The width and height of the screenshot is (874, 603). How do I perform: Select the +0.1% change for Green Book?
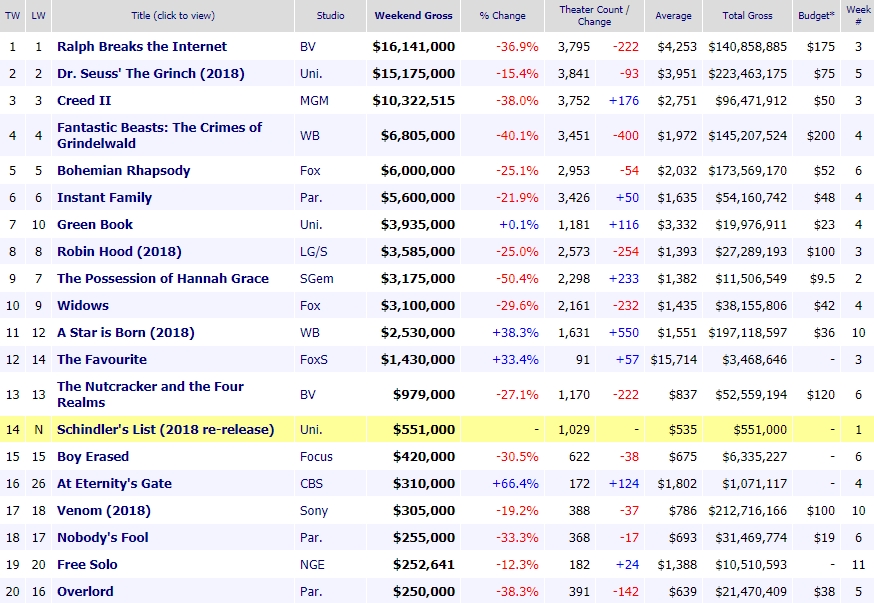point(519,225)
